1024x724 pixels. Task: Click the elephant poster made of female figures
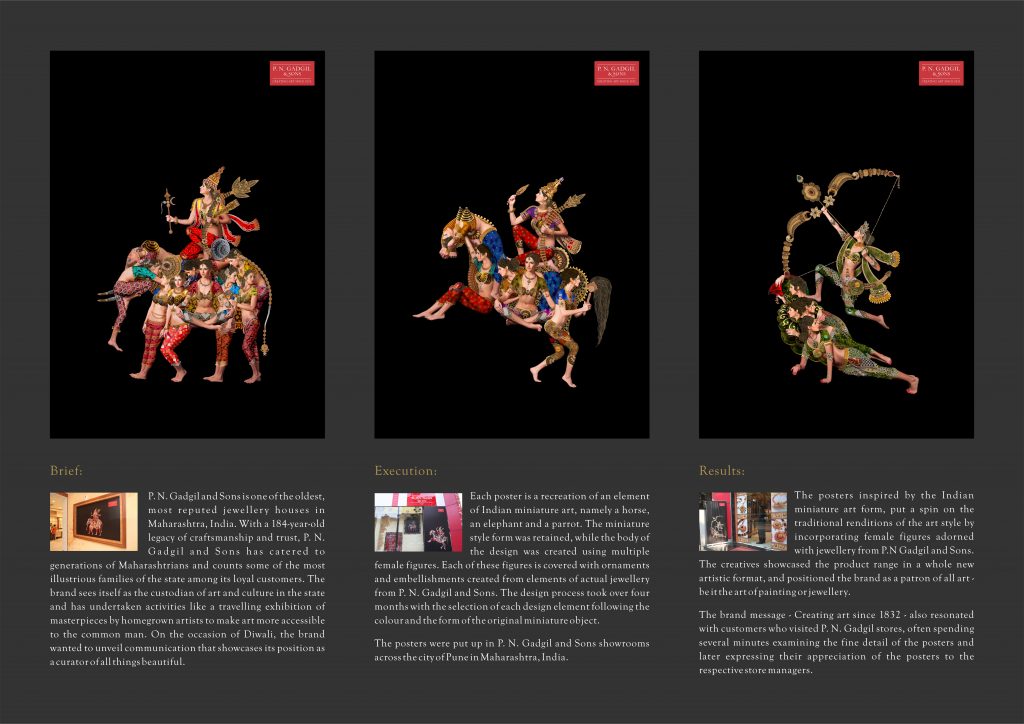187,244
